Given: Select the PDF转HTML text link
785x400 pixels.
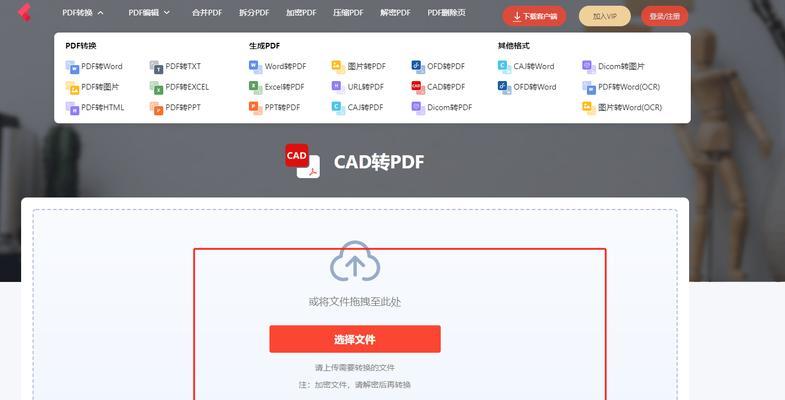Looking at the screenshot, I should tap(103, 108).
